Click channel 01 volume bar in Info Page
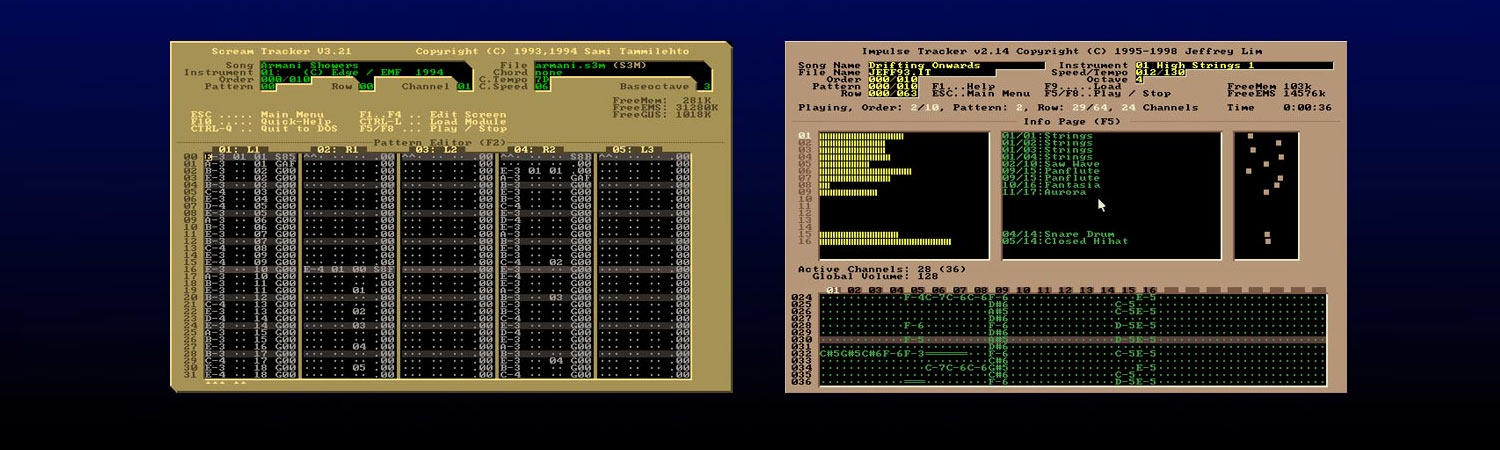The height and width of the screenshot is (450, 1500). point(861,136)
